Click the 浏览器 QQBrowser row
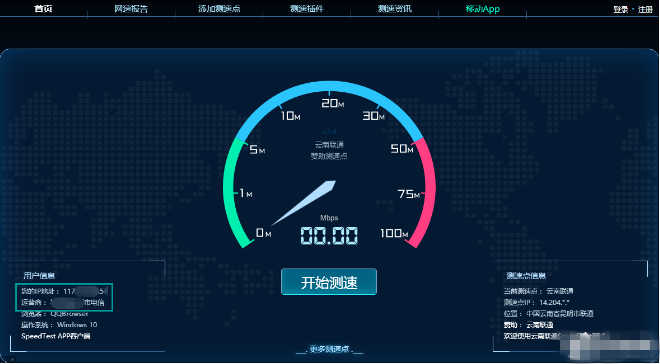The width and height of the screenshot is (660, 364). click(55, 314)
